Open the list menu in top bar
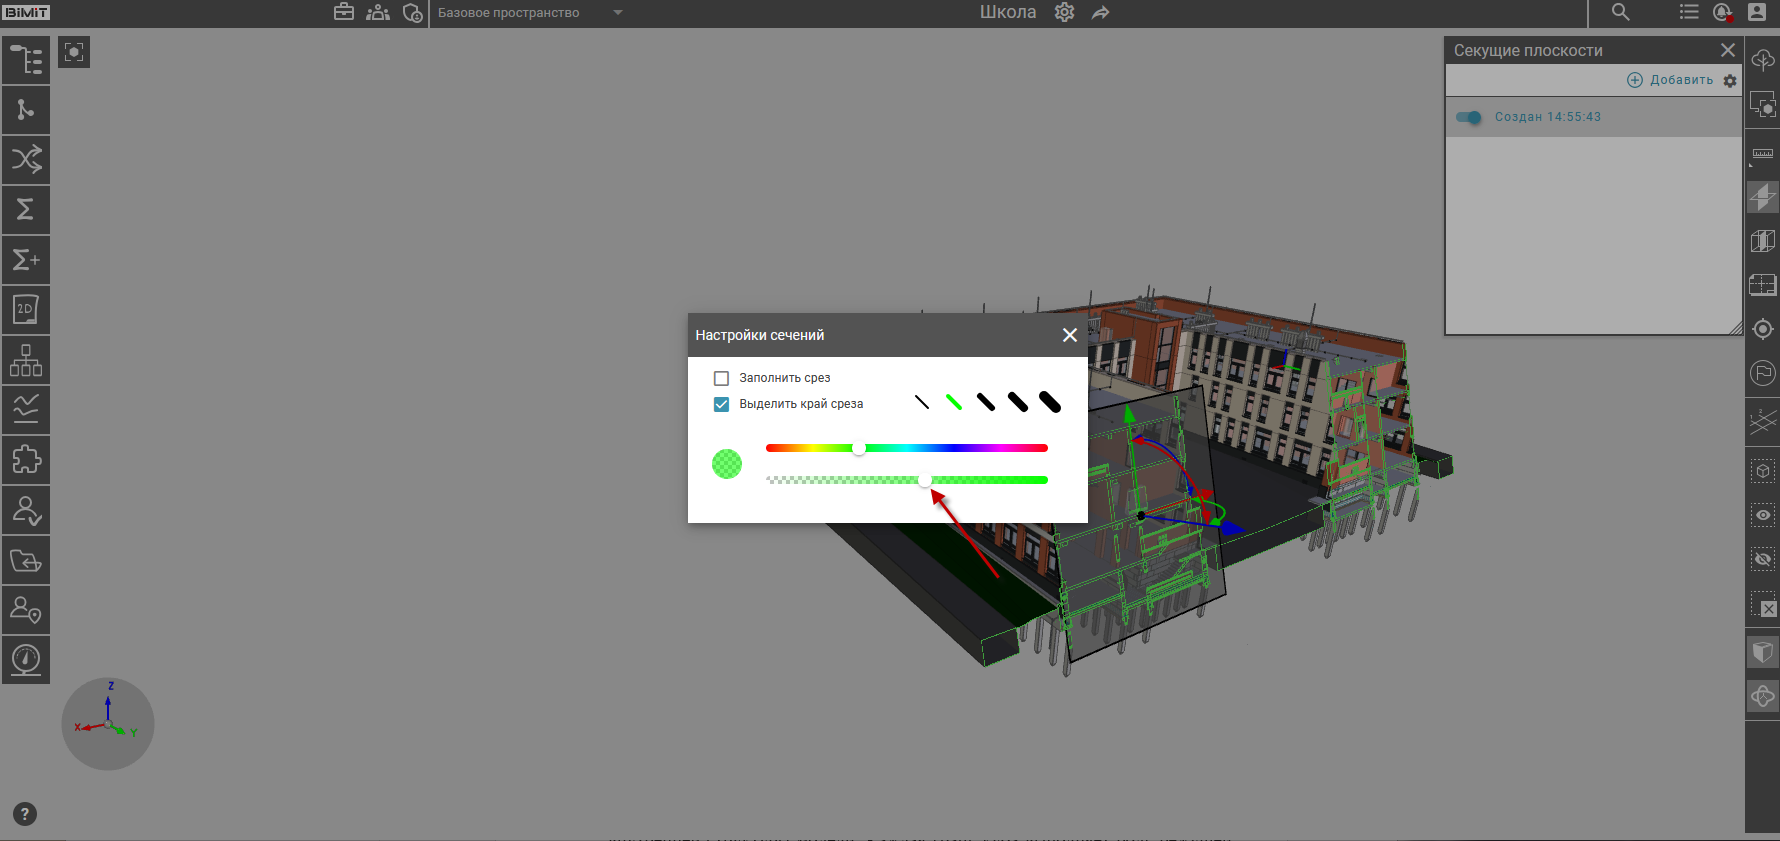This screenshot has width=1780, height=841. 1689,12
